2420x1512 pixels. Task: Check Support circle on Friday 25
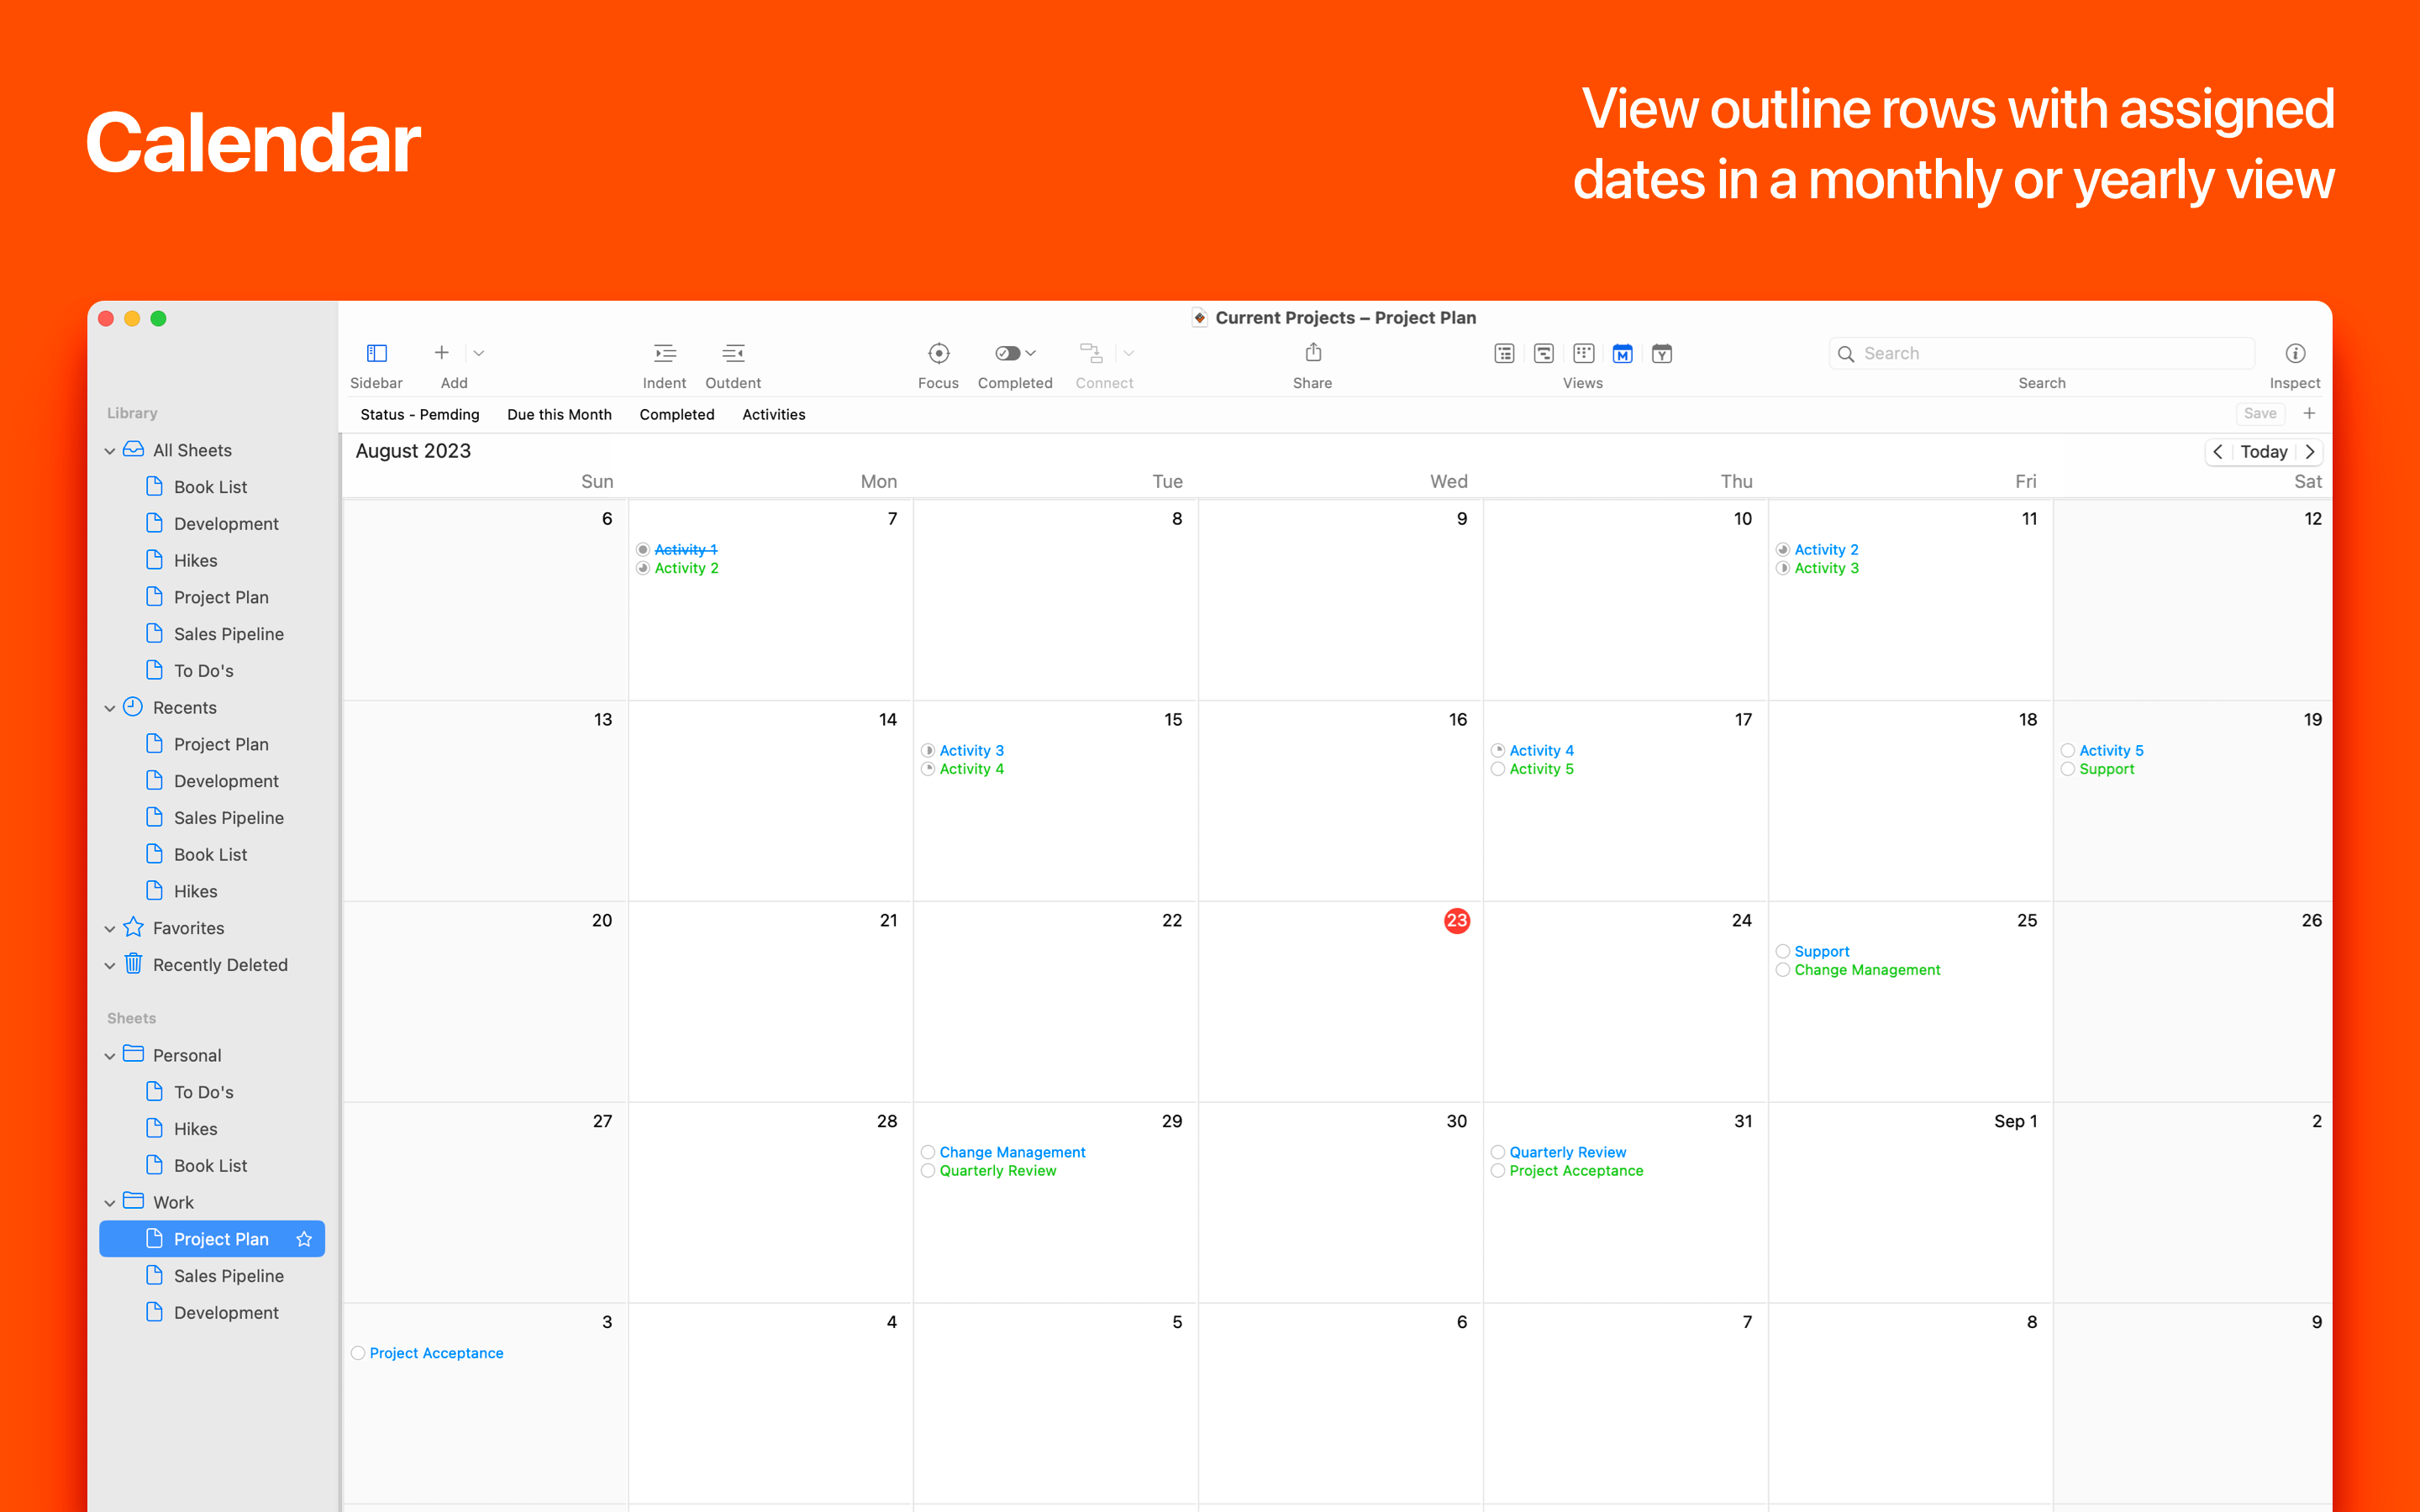1783,952
